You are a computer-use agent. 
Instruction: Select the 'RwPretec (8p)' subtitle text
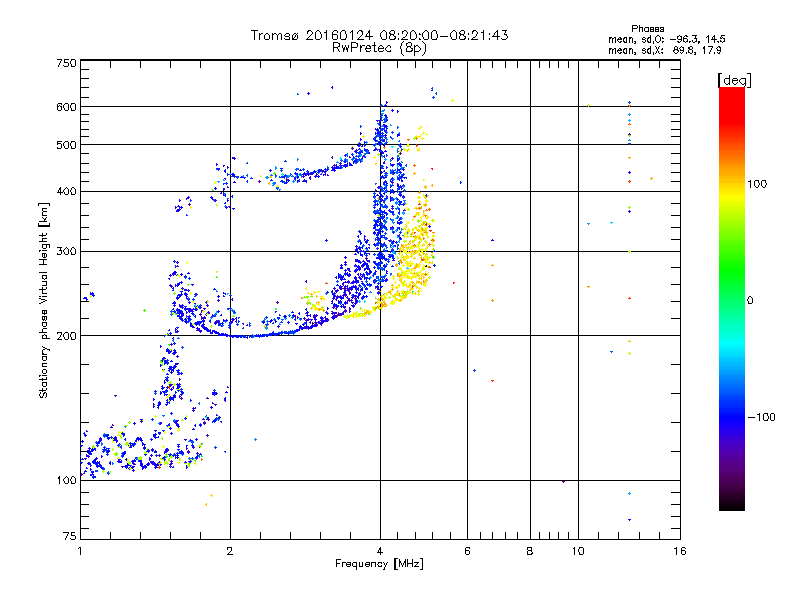[x=379, y=48]
